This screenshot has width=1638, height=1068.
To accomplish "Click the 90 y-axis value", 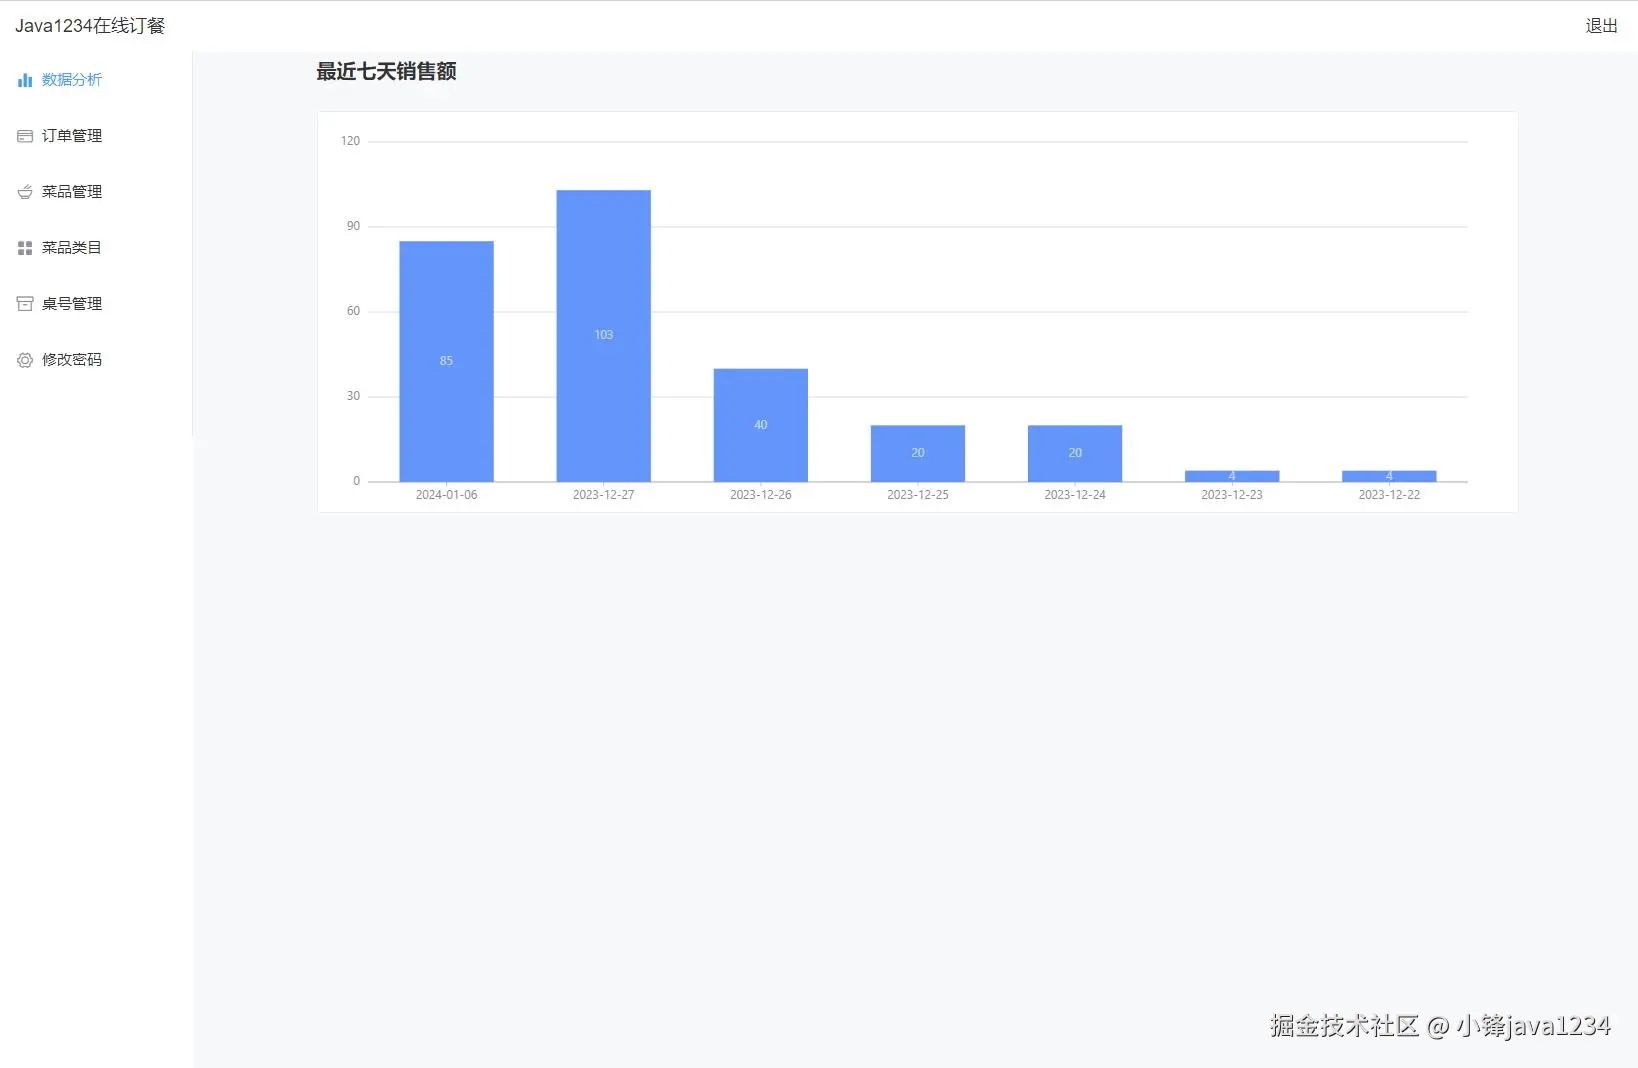I will (353, 226).
